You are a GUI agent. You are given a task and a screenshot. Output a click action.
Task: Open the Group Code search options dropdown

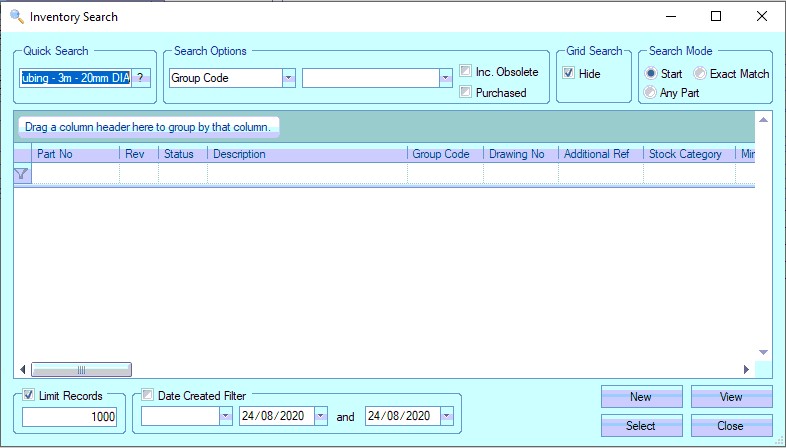click(x=288, y=78)
